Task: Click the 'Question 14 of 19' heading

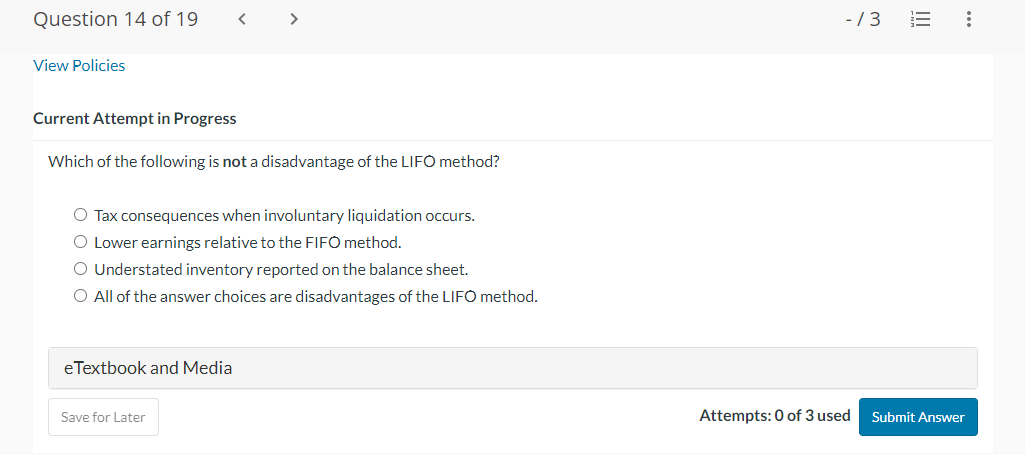Action: (115, 19)
